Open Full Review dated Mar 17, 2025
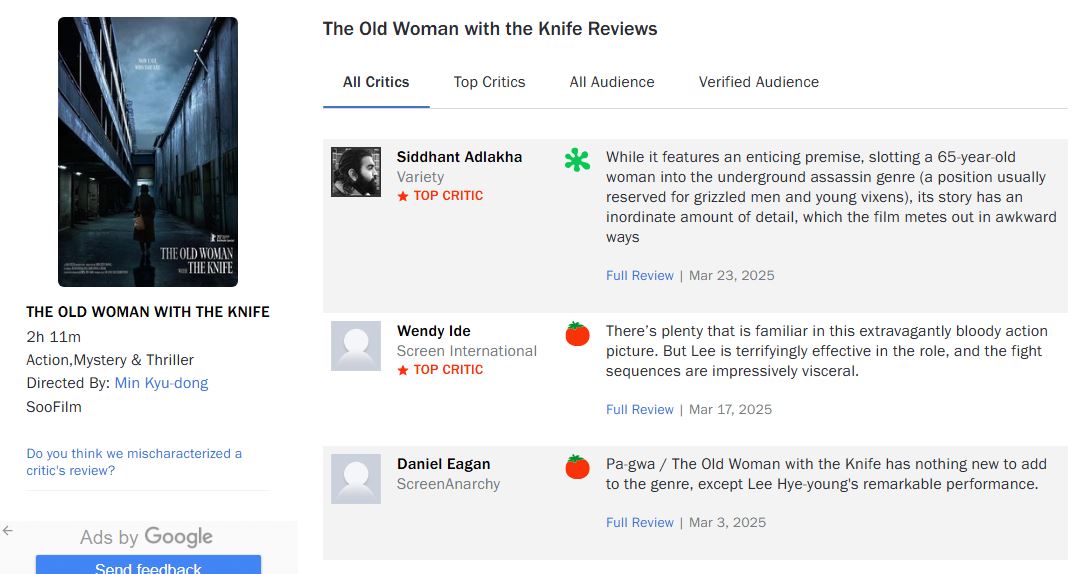The image size is (1083, 574). tap(639, 409)
